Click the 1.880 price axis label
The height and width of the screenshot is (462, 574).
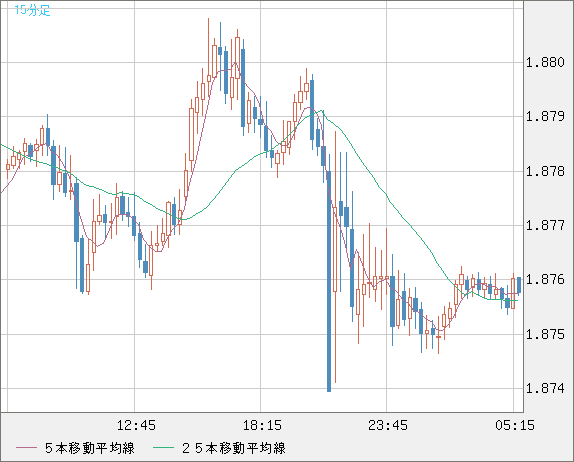coord(545,62)
